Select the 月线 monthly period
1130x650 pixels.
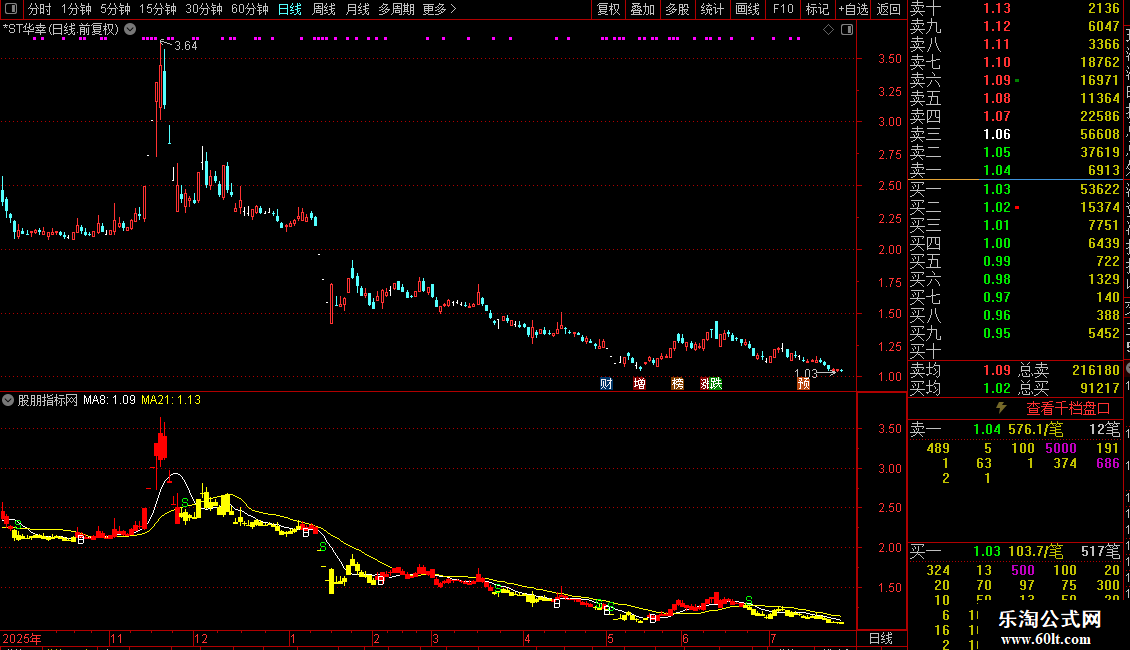pyautogui.click(x=357, y=9)
